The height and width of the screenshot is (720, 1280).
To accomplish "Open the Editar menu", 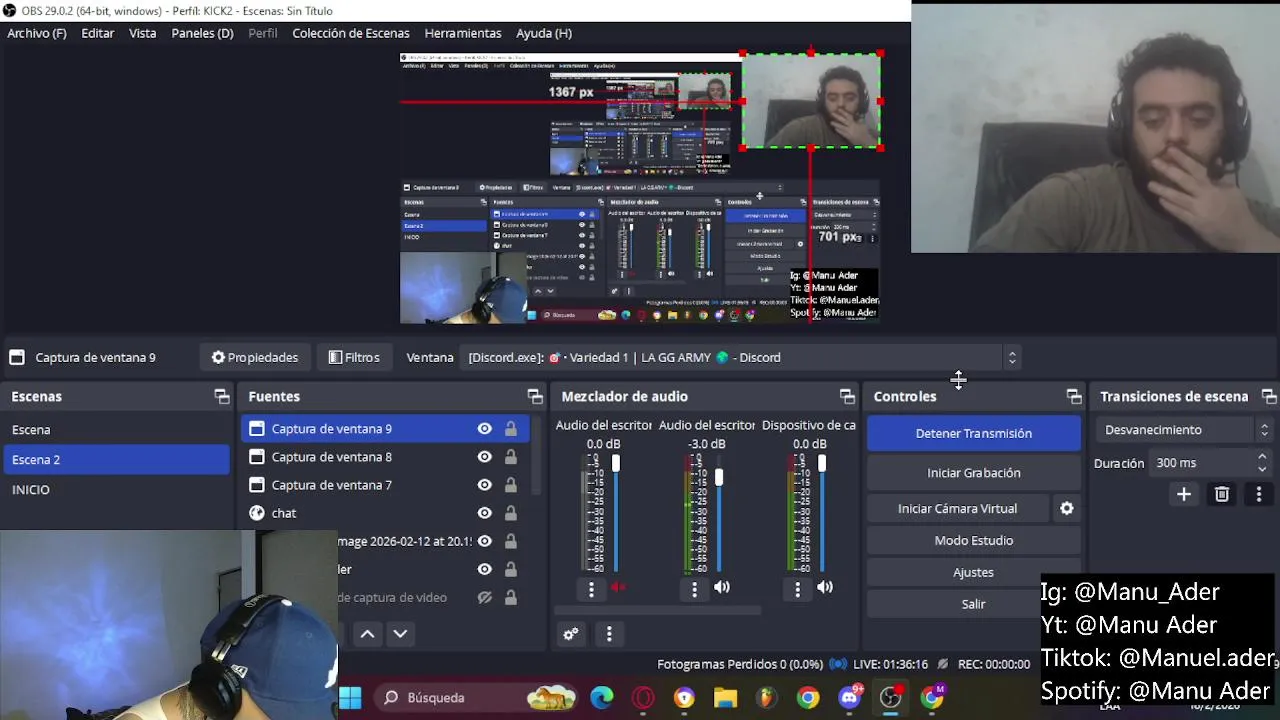I will point(97,33).
